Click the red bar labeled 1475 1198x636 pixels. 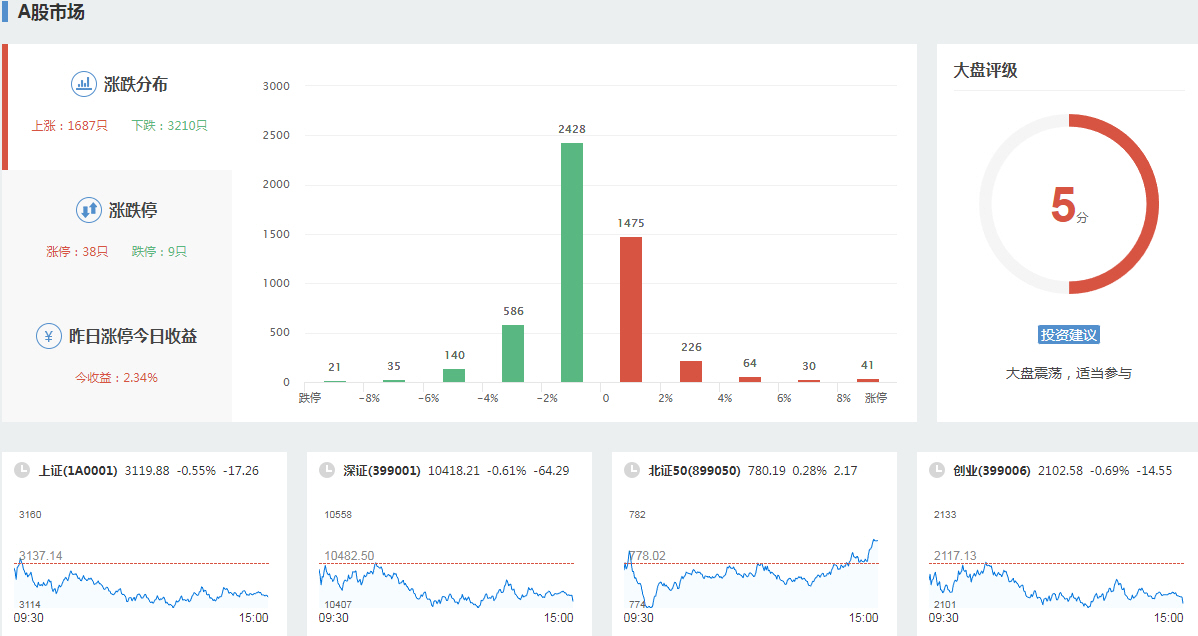click(631, 309)
